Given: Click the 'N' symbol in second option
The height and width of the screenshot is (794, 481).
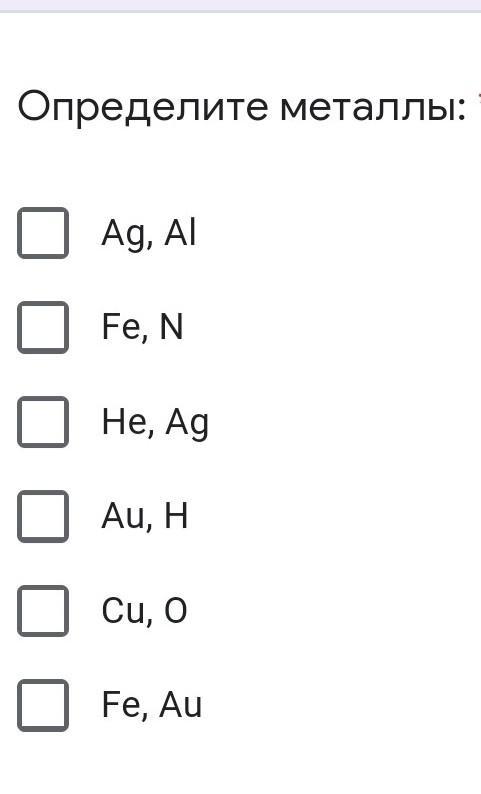Looking at the screenshot, I should (171, 327).
